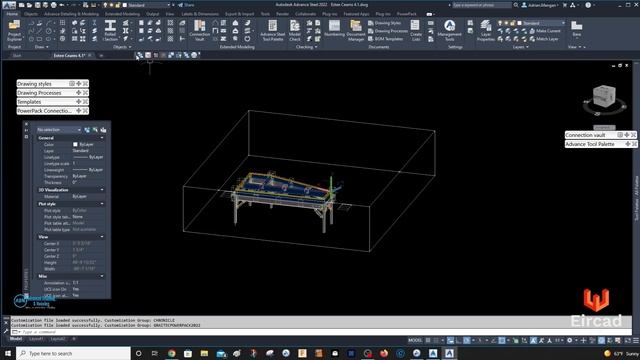The image size is (640, 360).
Task: Open the No selection dropdown in Properties
Action: pos(59,130)
